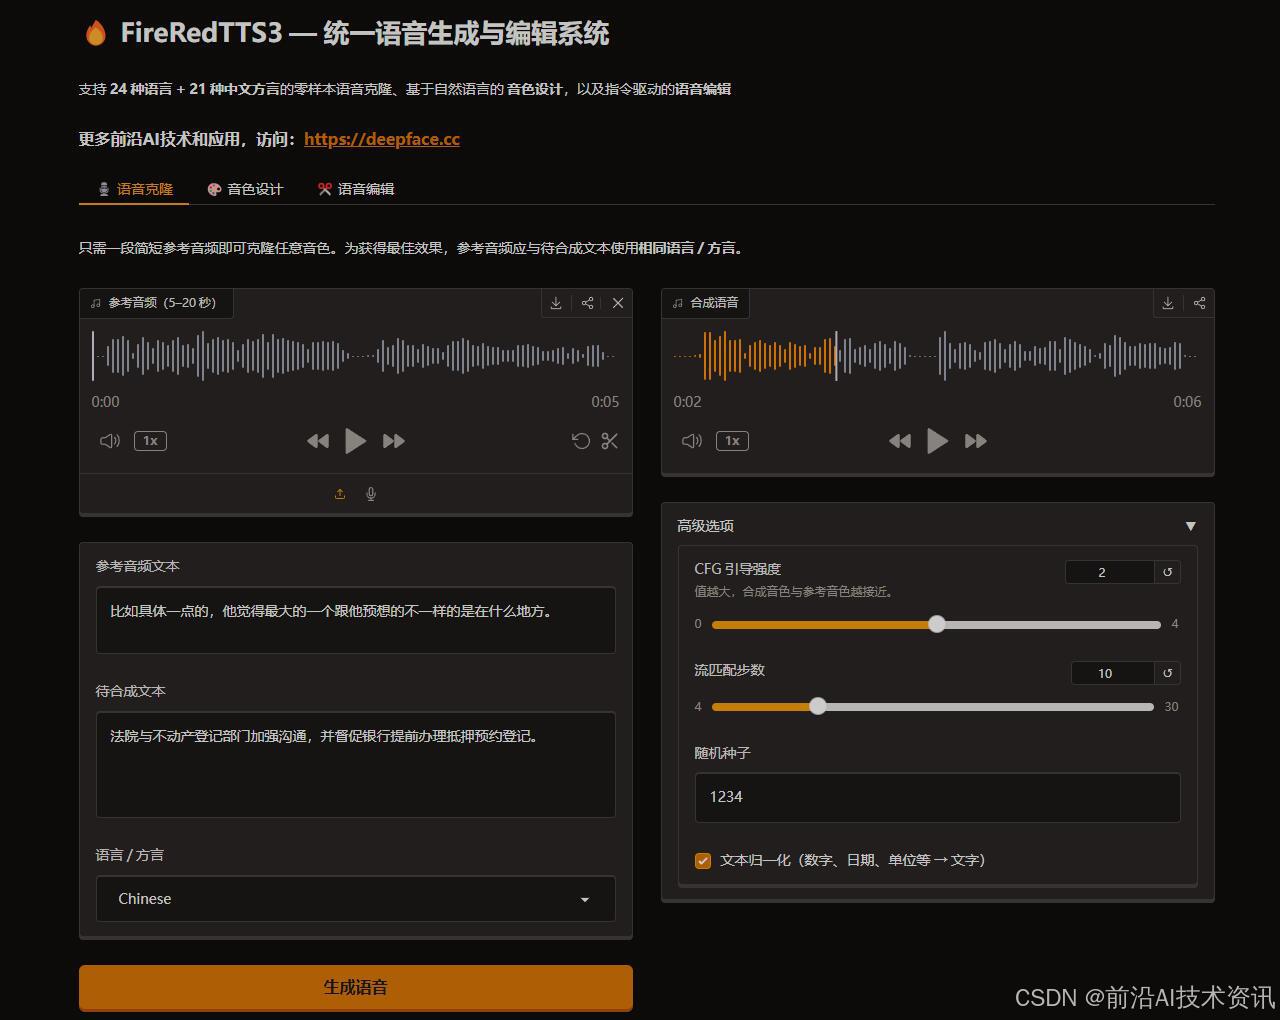Edit the 随机种子 seed field
1280x1020 pixels.
coord(938,797)
